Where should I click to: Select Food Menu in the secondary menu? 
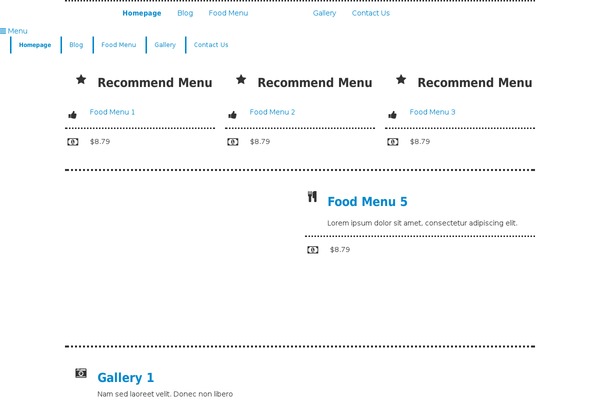pyautogui.click(x=118, y=45)
